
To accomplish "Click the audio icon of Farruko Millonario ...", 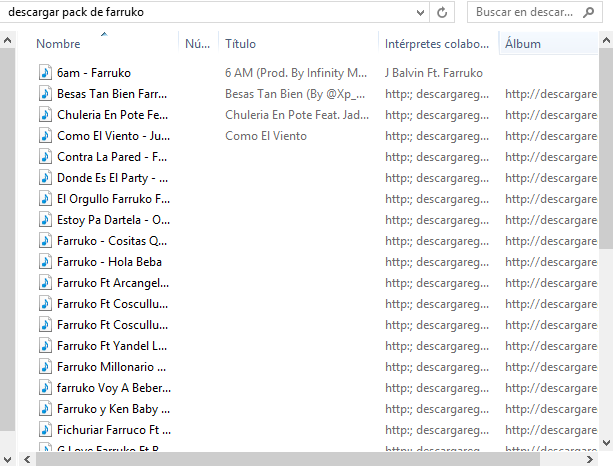I will click(45, 367).
